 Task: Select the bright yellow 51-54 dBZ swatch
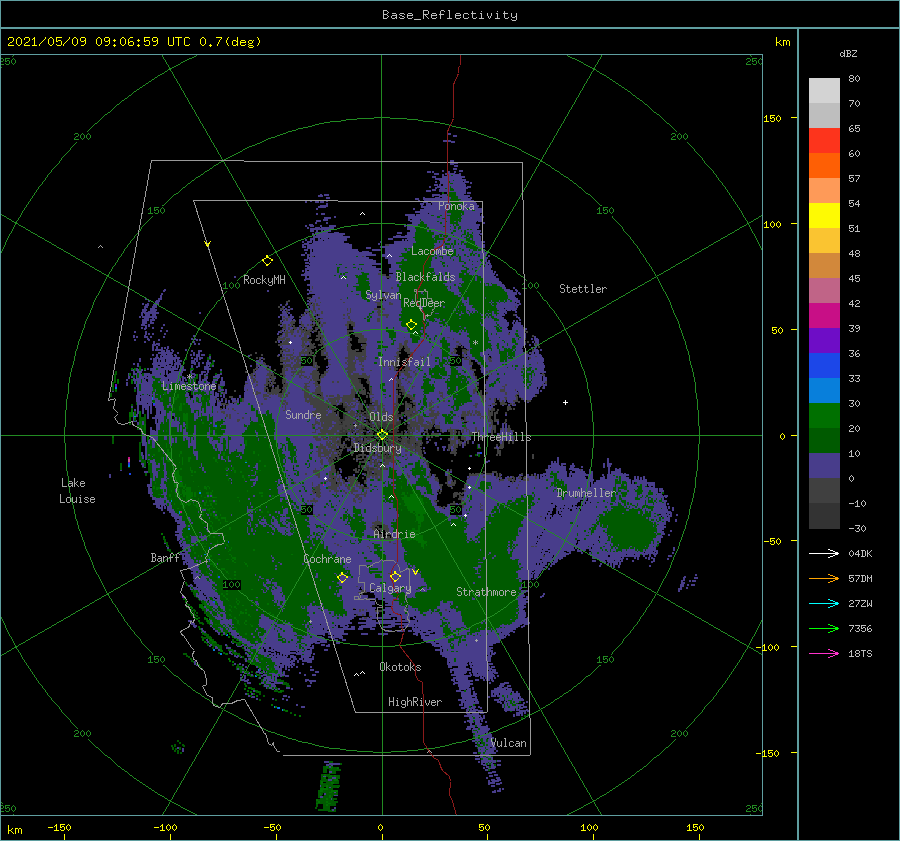824,216
